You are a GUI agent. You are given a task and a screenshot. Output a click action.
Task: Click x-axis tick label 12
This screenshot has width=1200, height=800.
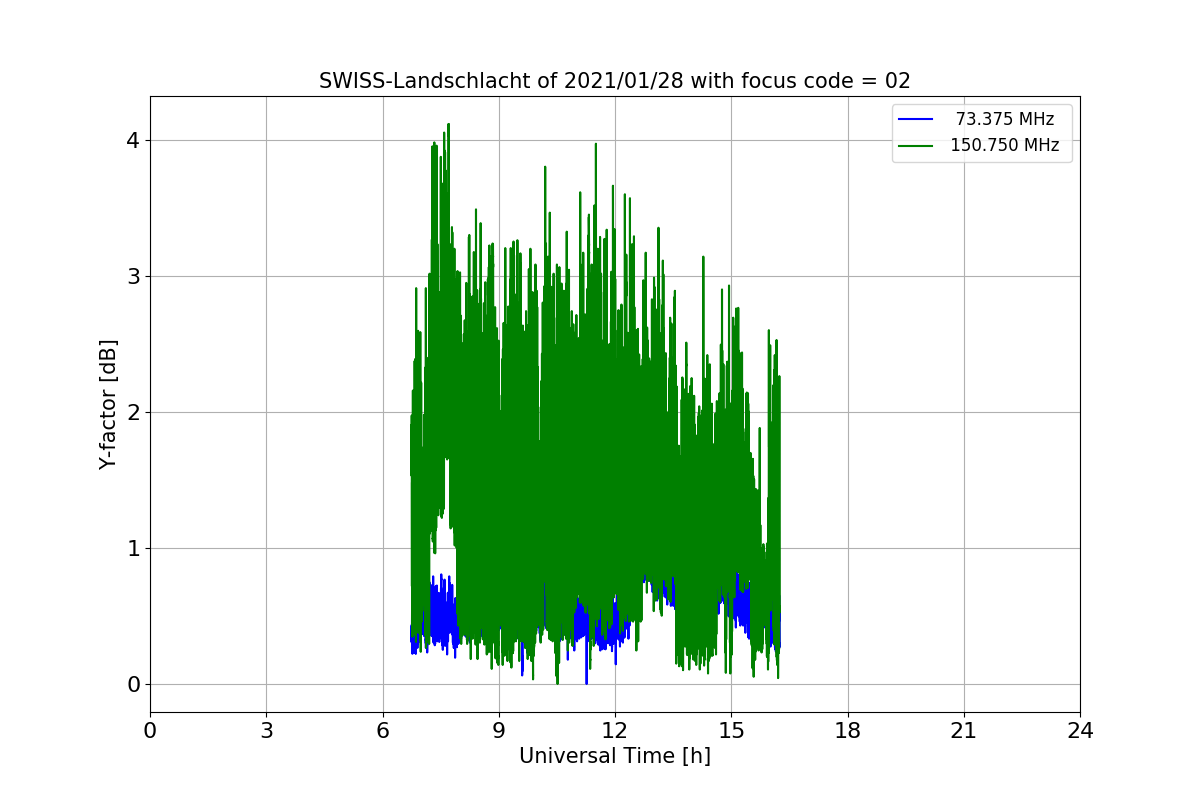[x=615, y=731]
